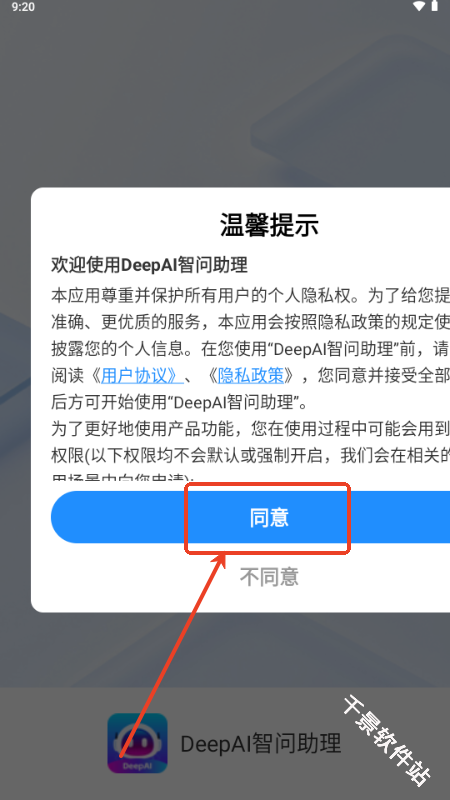The width and height of the screenshot is (450, 800).
Task: Tap the DeepAI智问助理 app name label
Action: pos(261,743)
